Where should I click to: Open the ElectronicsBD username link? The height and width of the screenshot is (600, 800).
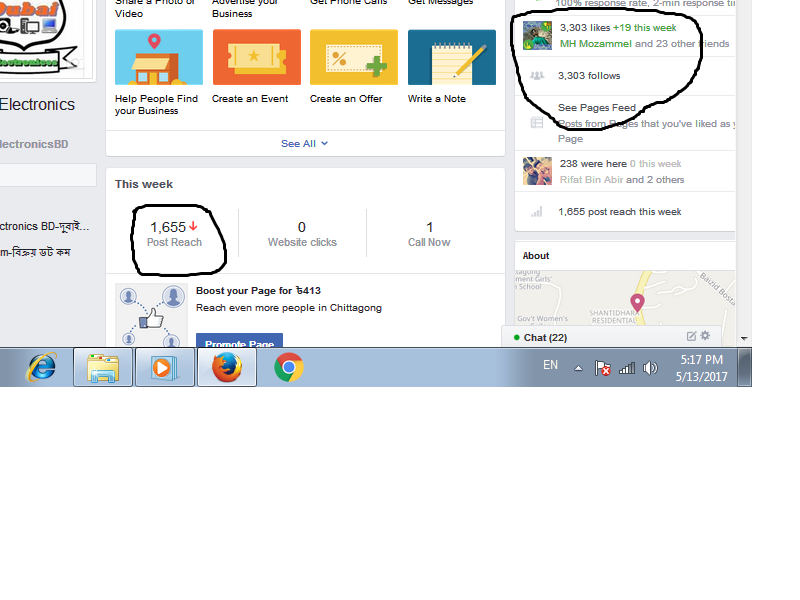pyautogui.click(x=34, y=144)
